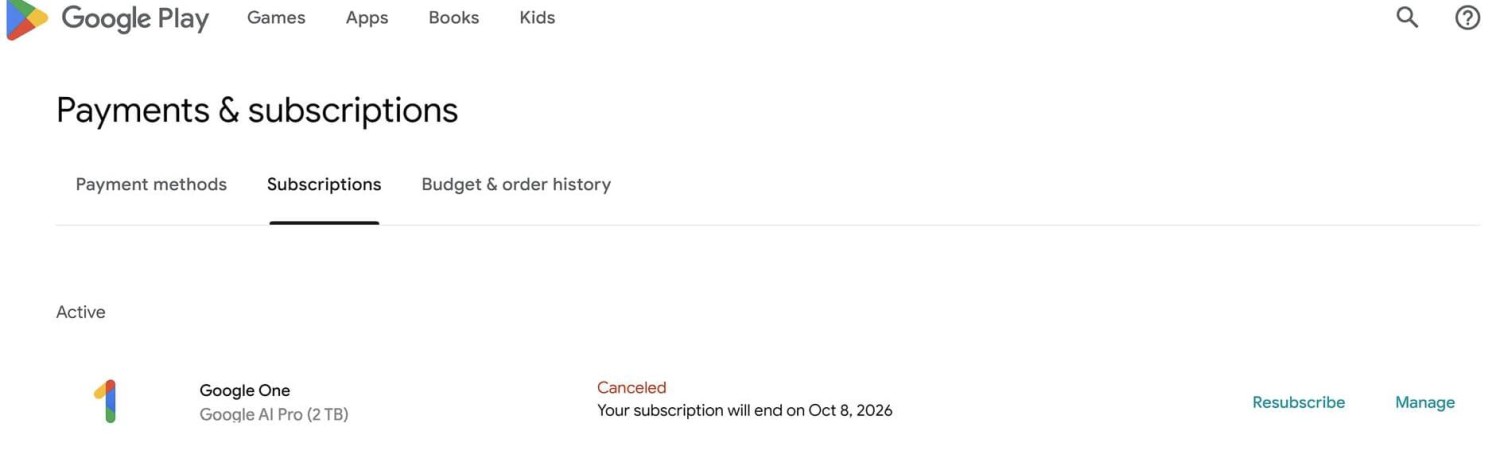
Task: Switch to the Payment methods tab
Action: click(x=151, y=184)
